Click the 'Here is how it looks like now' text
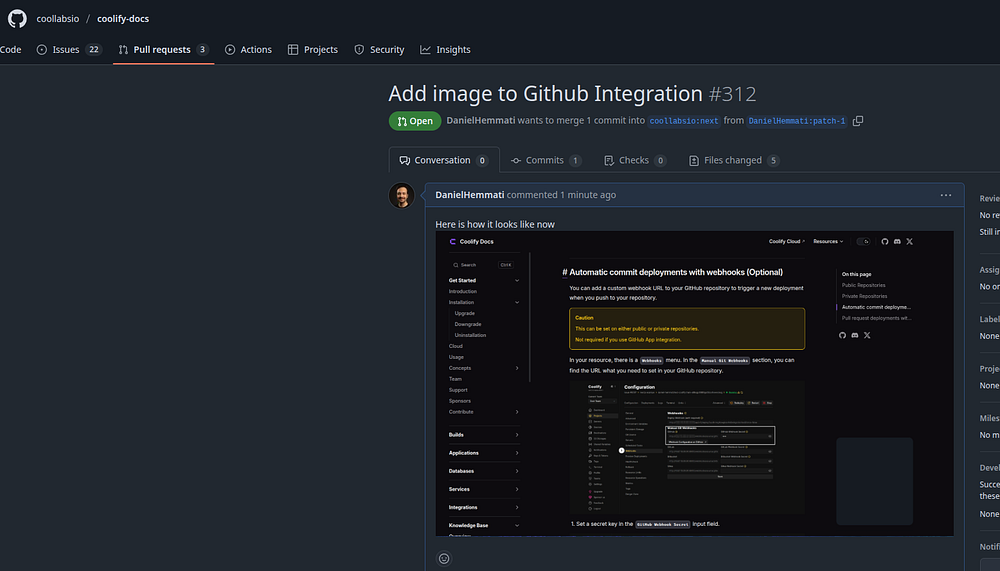The width and height of the screenshot is (1000, 571). point(495,224)
